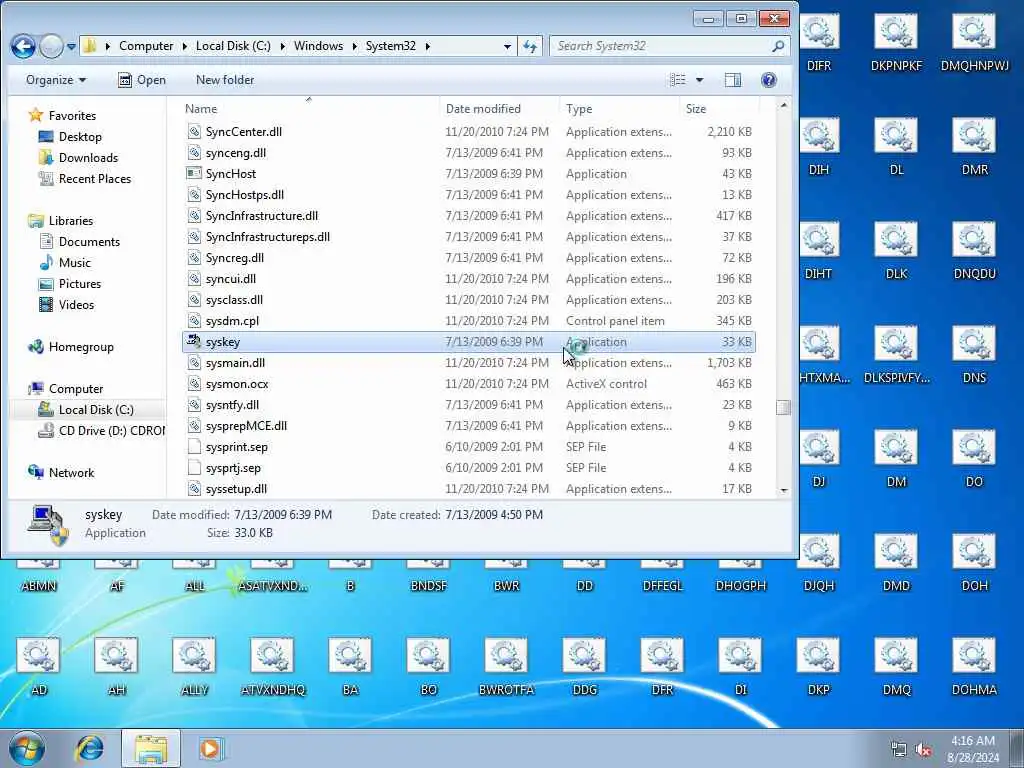Click the file list scrollbar thumb
The width and height of the screenshot is (1024, 768).
point(783,407)
